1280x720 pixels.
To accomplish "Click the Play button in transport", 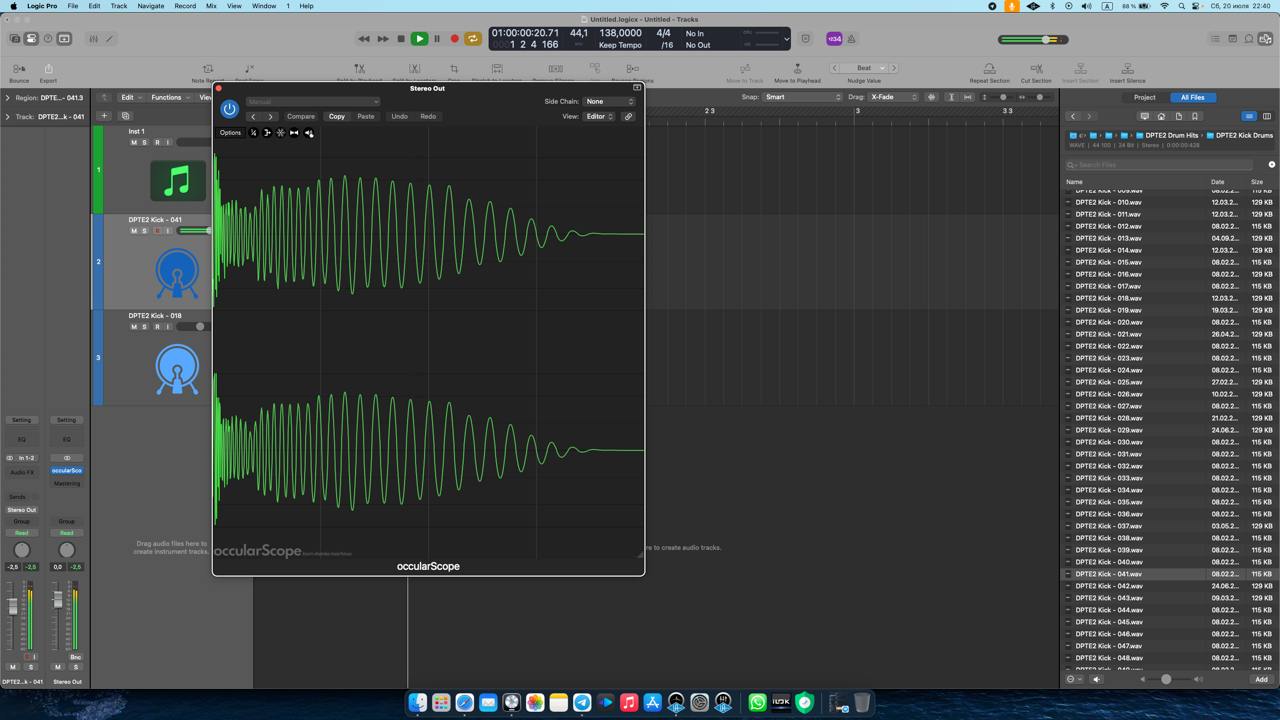I will 419,39.
